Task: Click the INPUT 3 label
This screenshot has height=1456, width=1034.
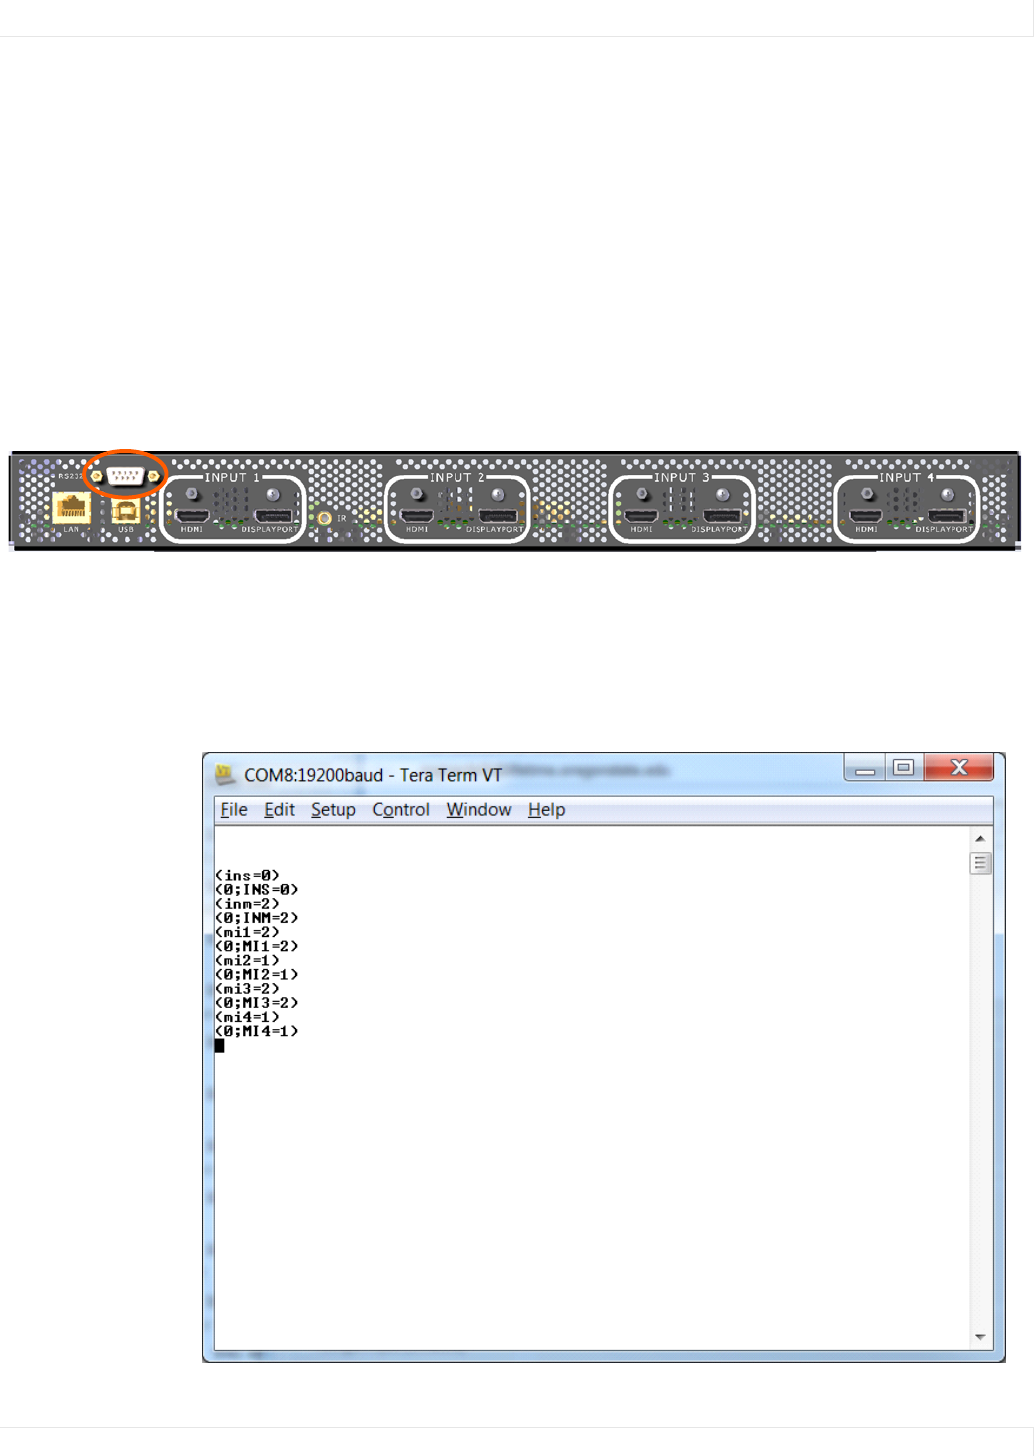Action: 682,478
